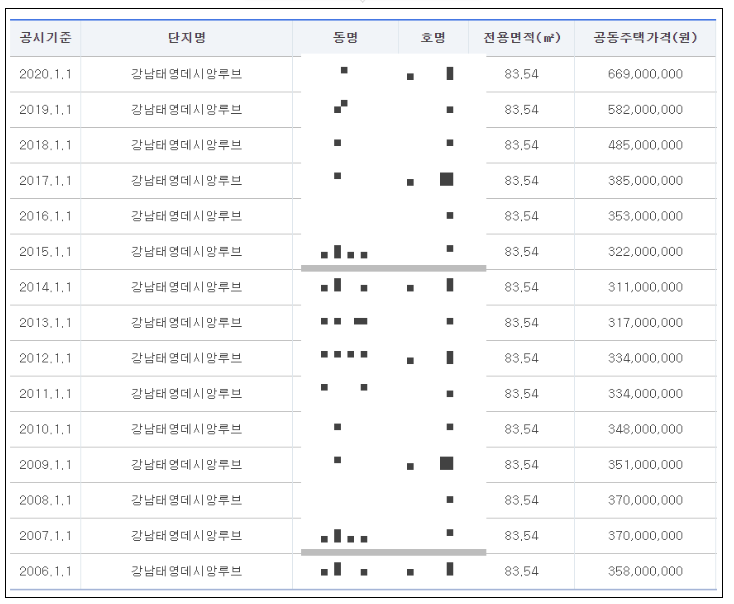Click the price 582,000,000

[x=645, y=110]
